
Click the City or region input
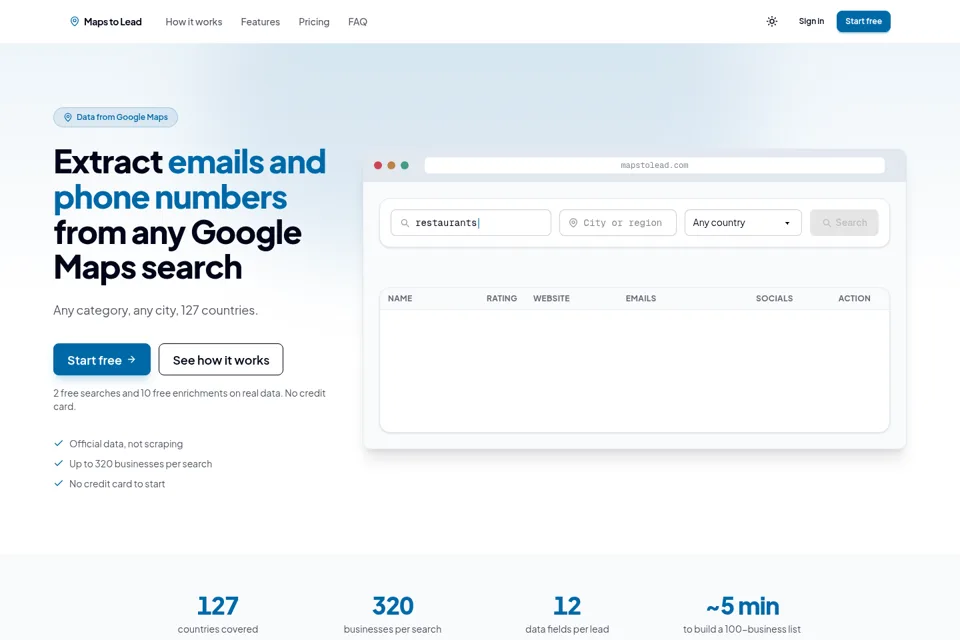[x=618, y=223]
